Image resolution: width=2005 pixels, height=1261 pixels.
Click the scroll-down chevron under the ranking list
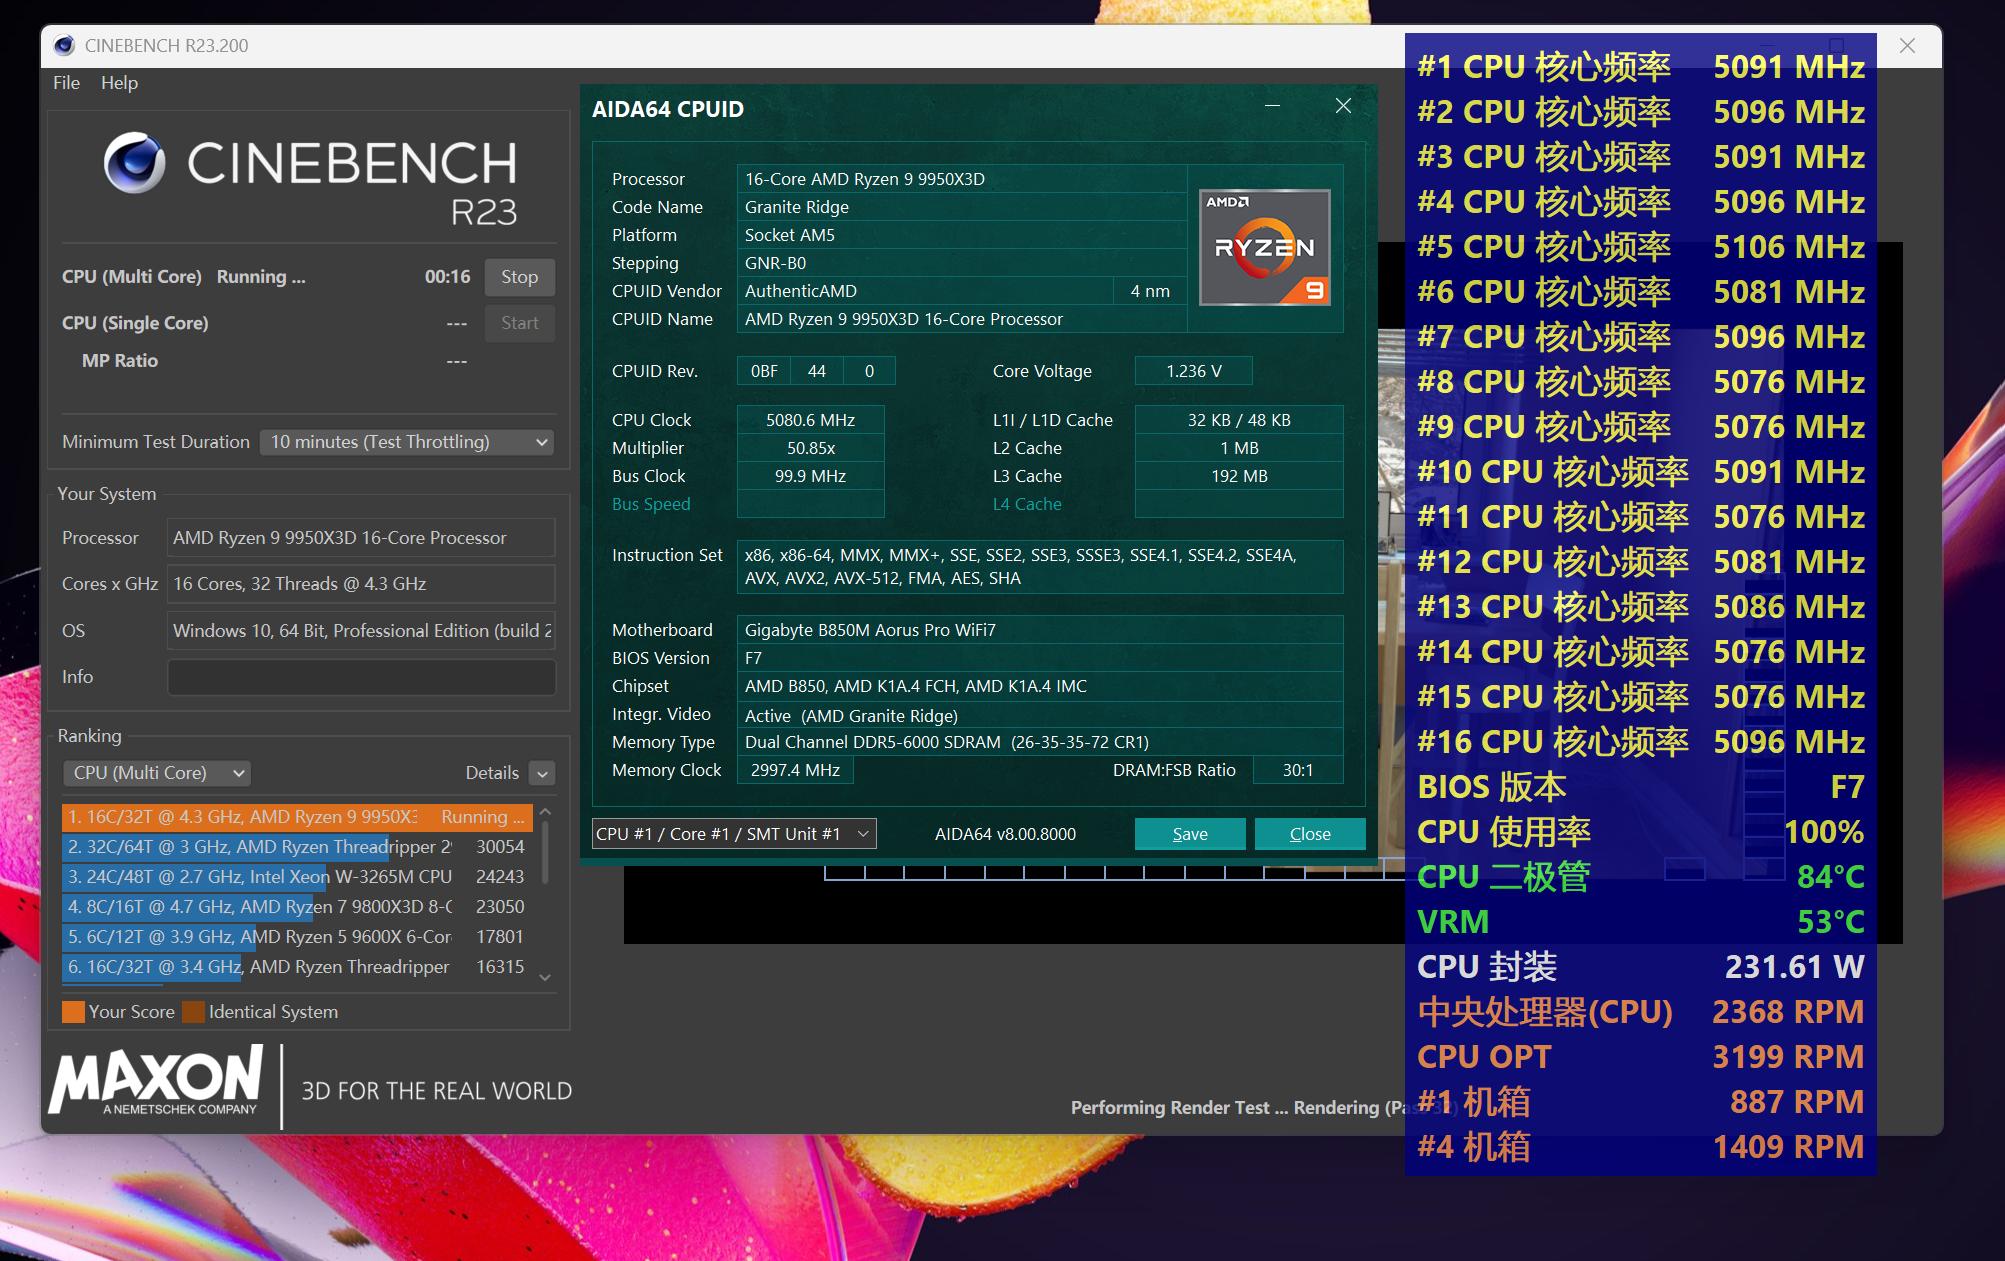click(543, 977)
